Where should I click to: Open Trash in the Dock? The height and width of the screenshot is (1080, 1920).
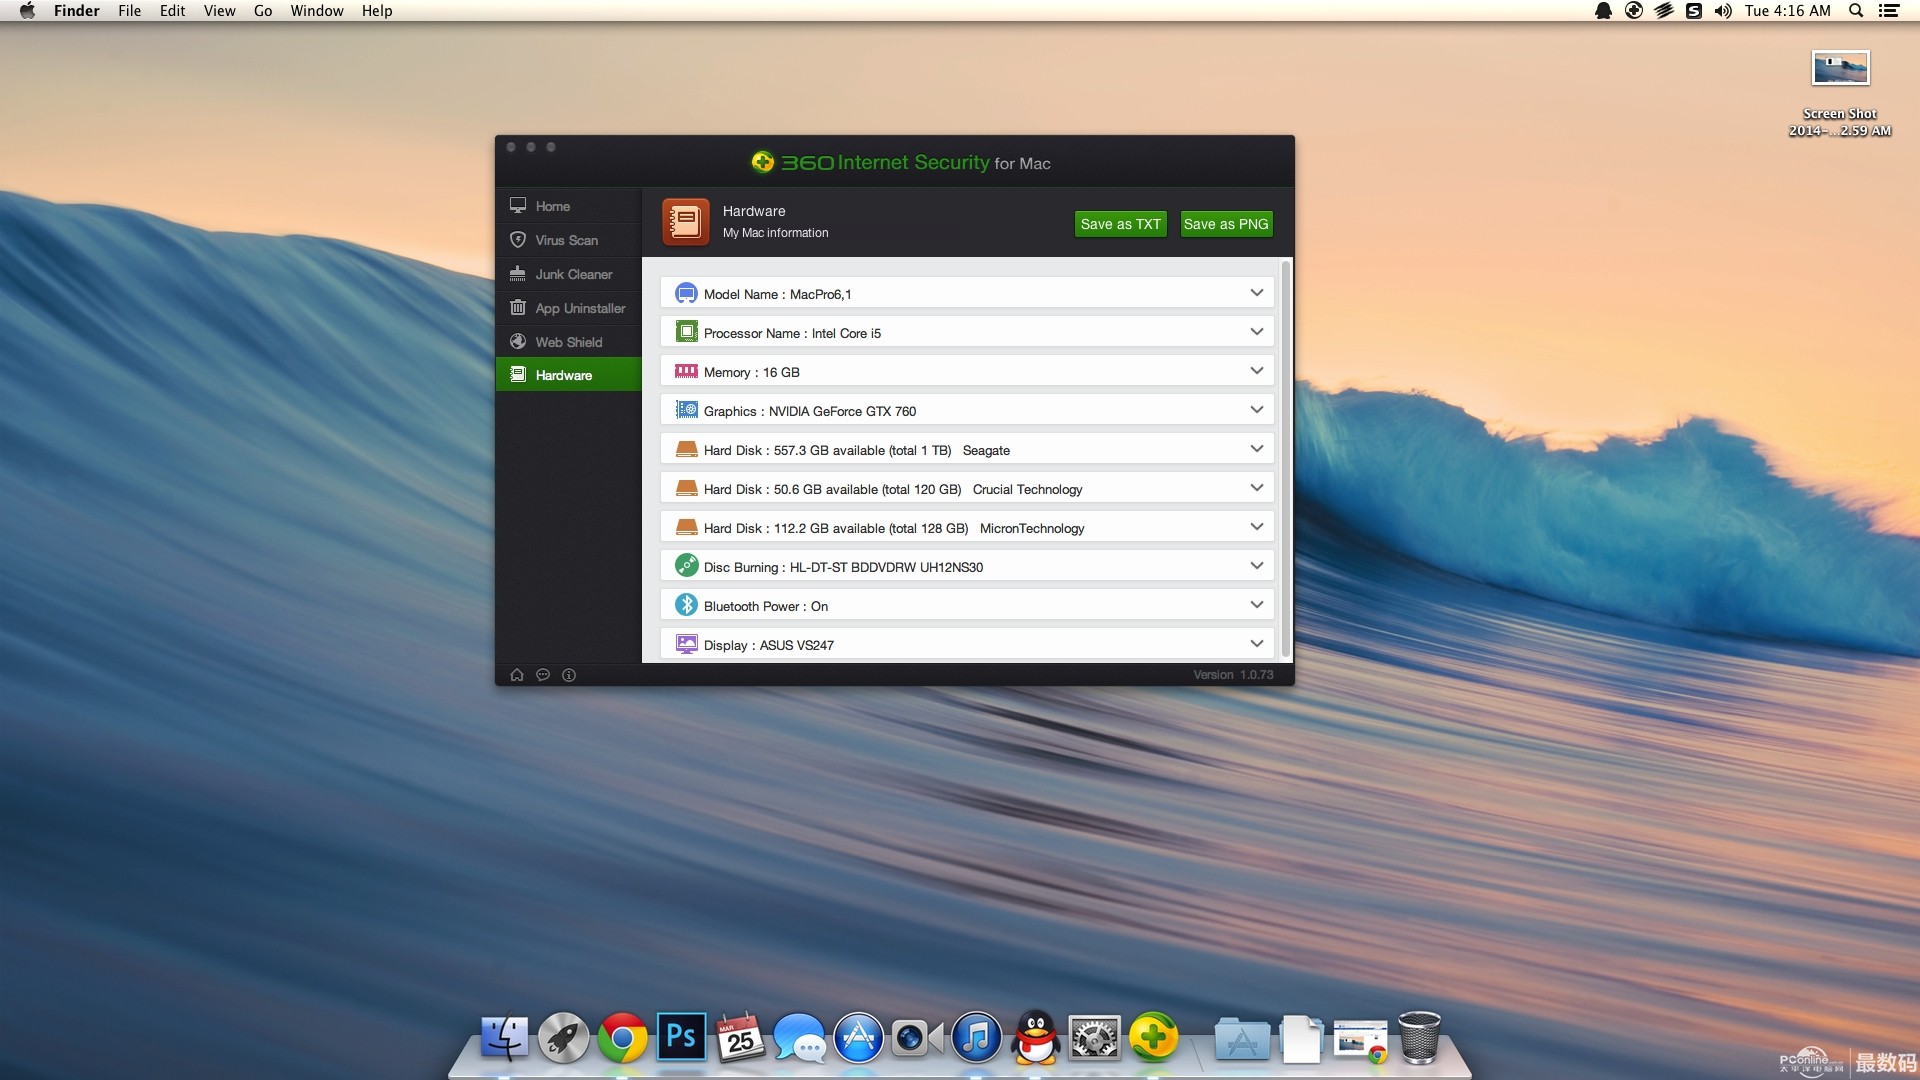click(x=1419, y=1038)
